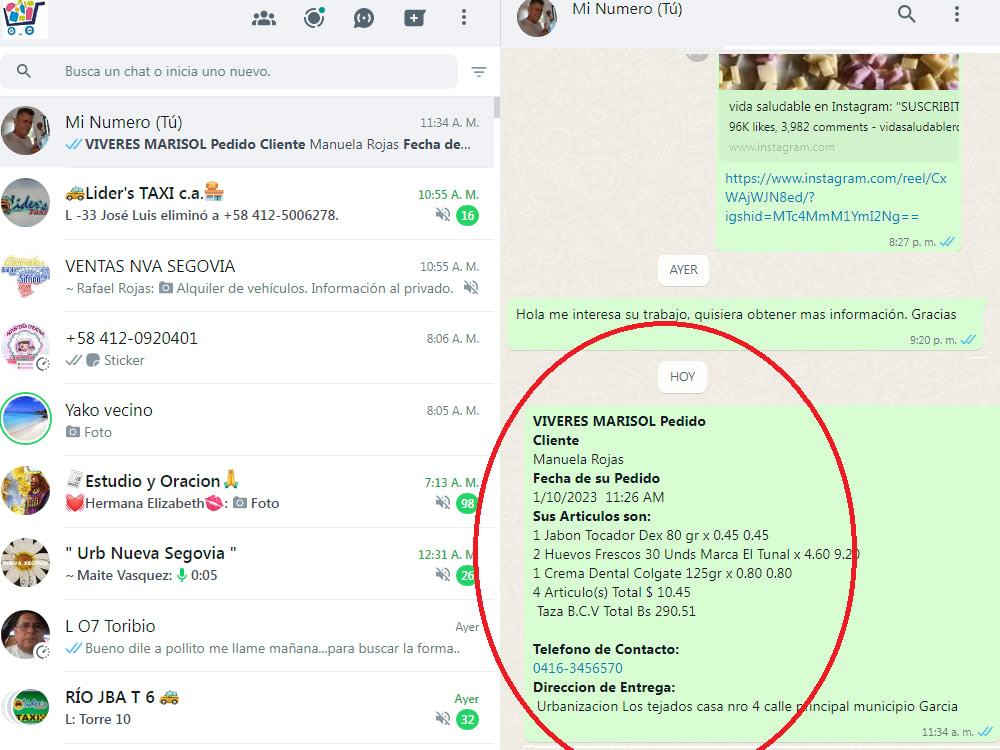This screenshot has height=750, width=1000.
Task: Click the read receipt checks at 11:34 a. m.
Action: click(985, 732)
